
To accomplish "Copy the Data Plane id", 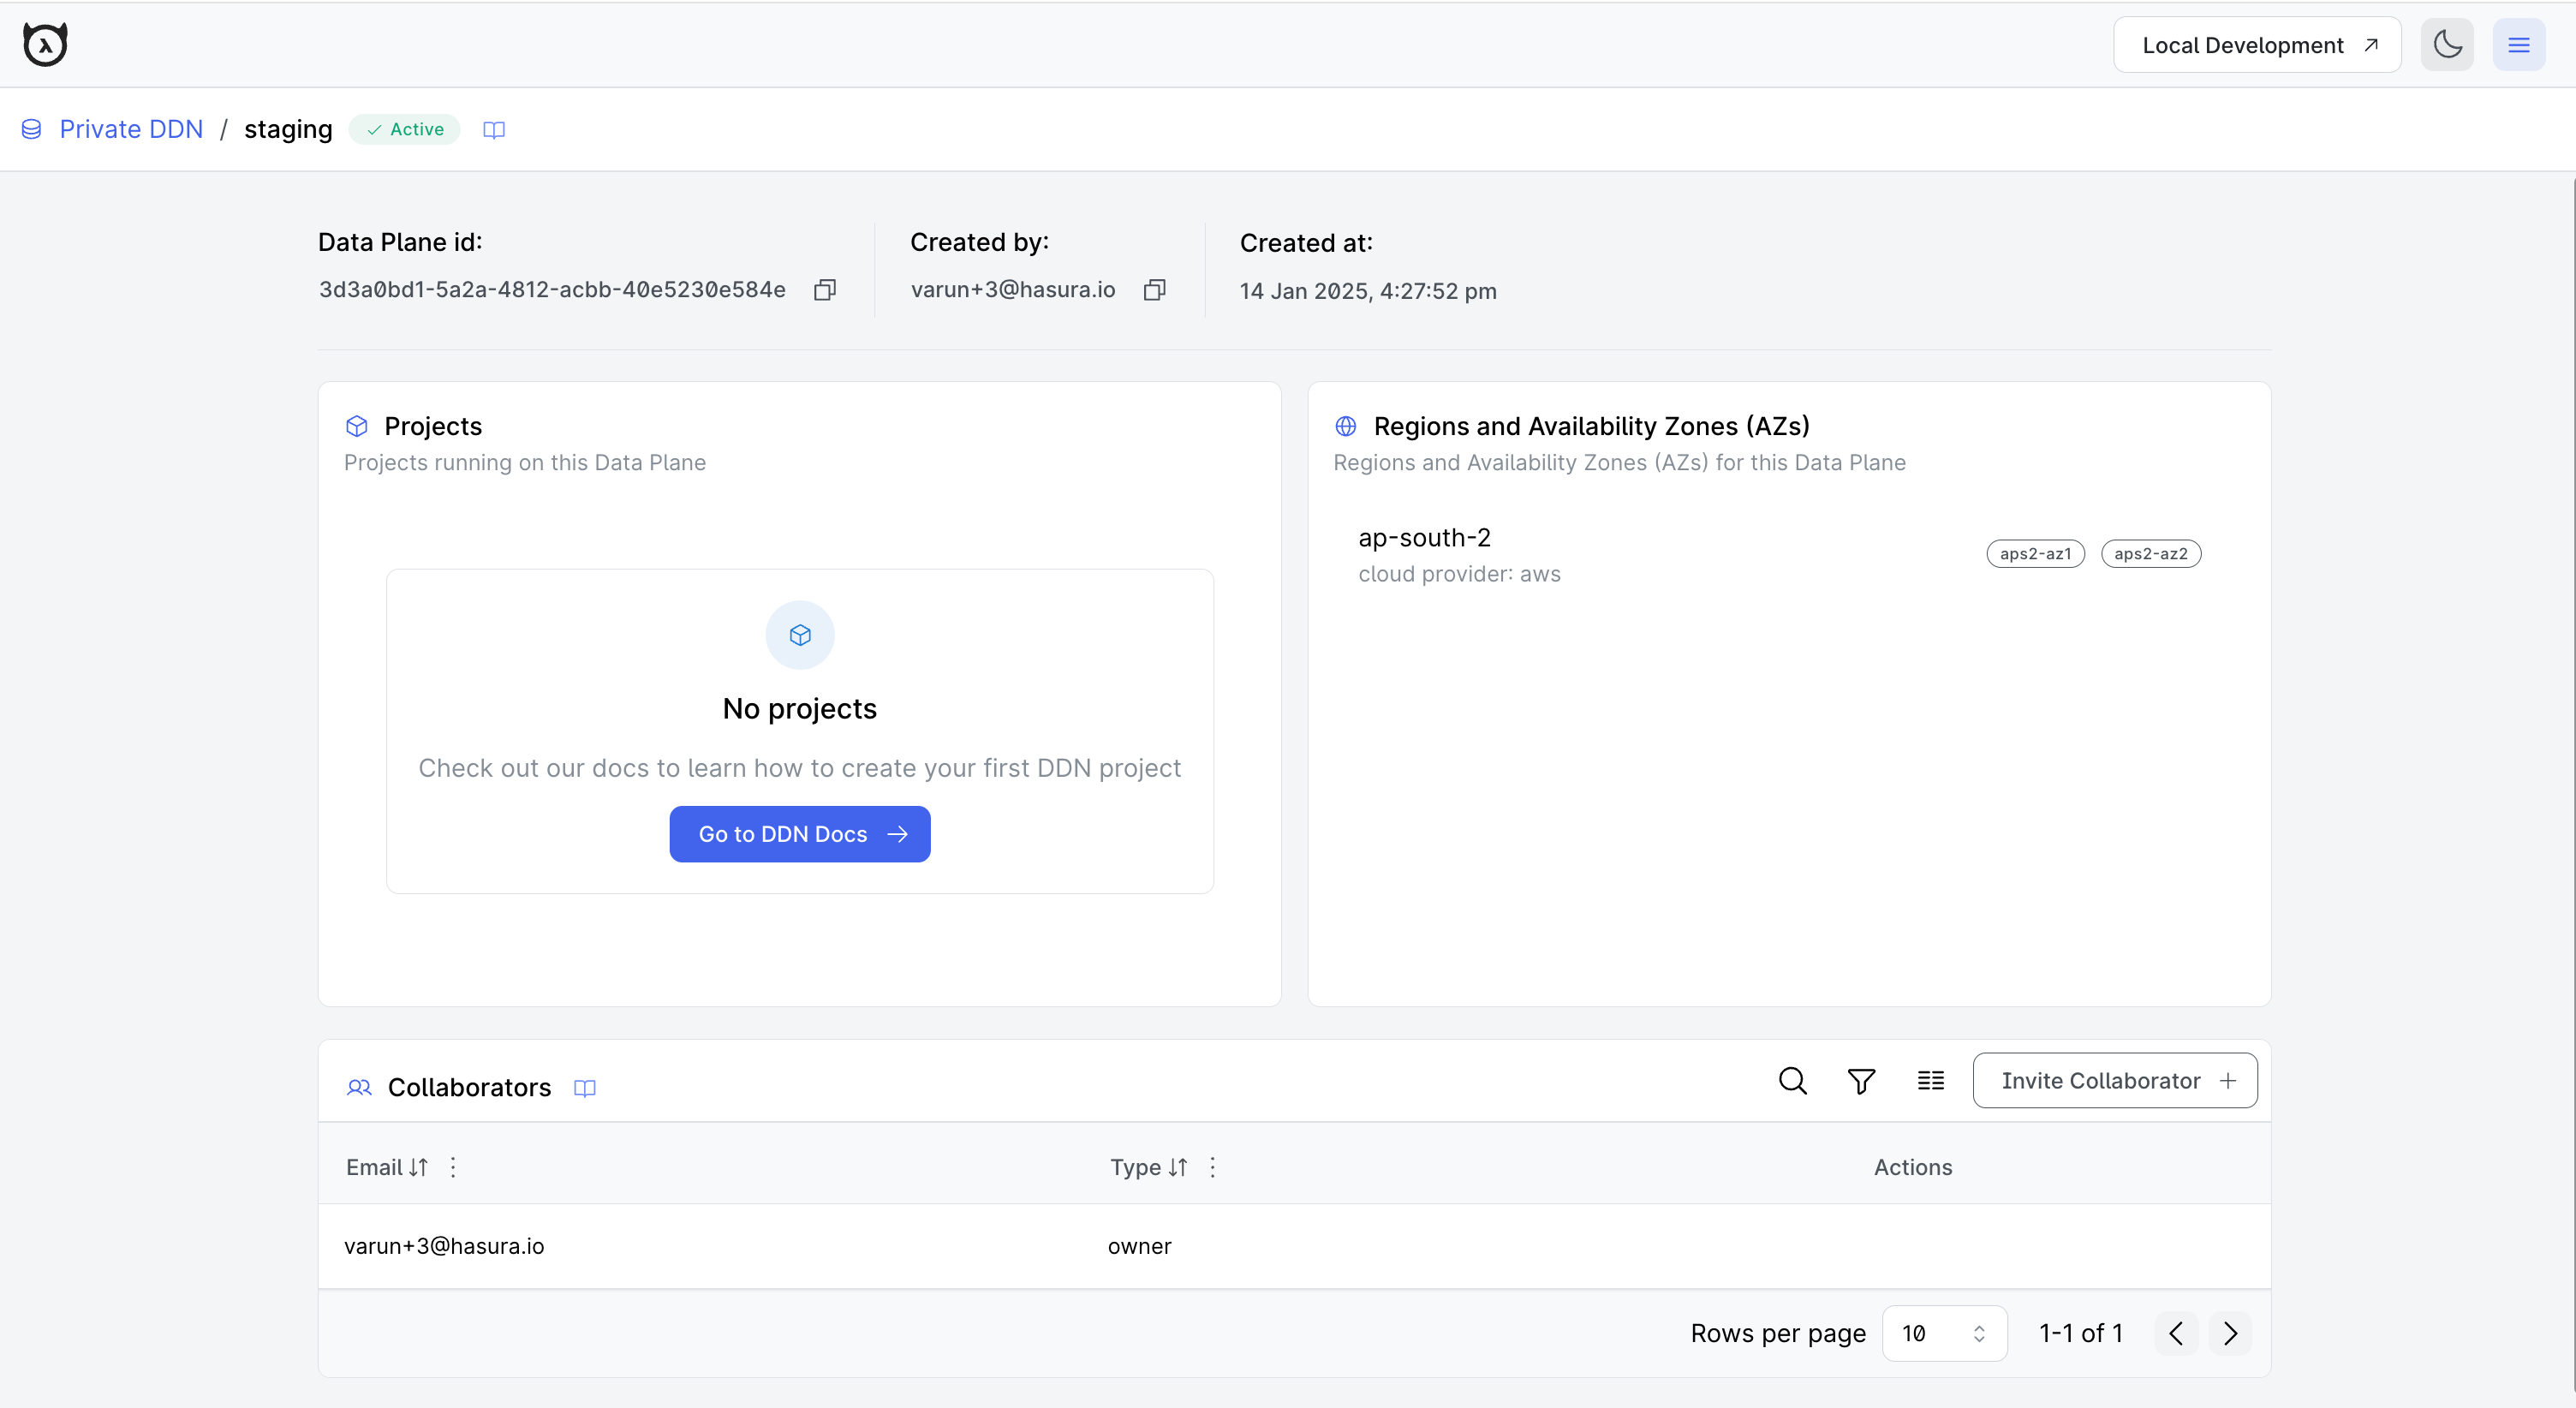I will [x=824, y=290].
